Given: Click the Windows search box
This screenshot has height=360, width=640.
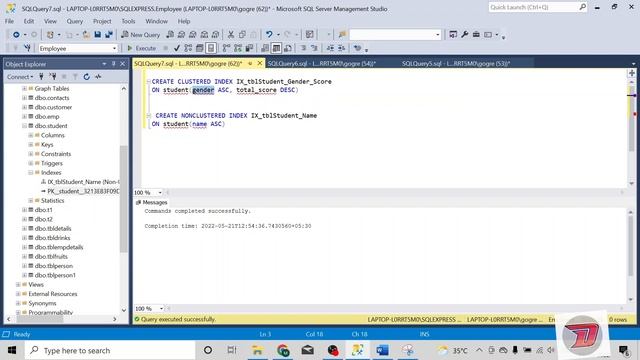Looking at the screenshot, I should tap(110, 350).
